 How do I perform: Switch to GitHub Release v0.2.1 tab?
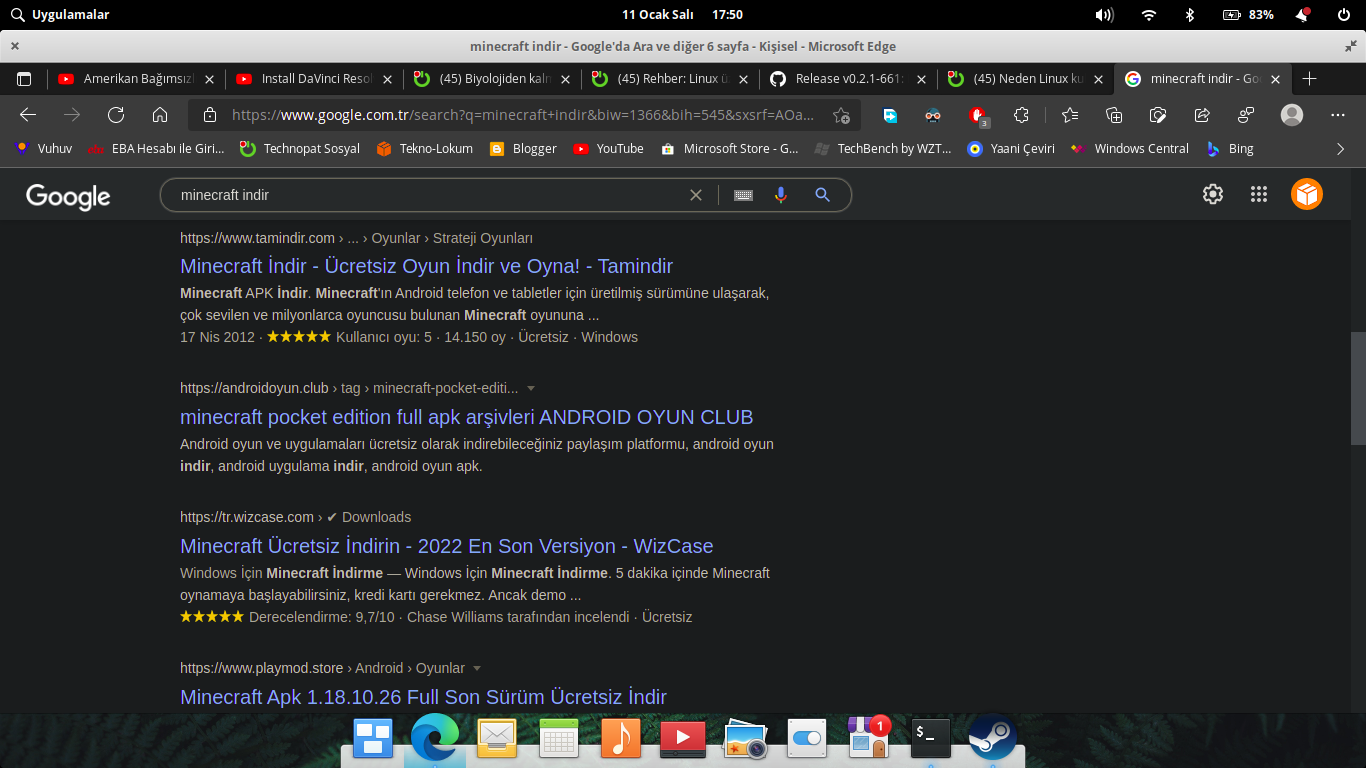[849, 79]
